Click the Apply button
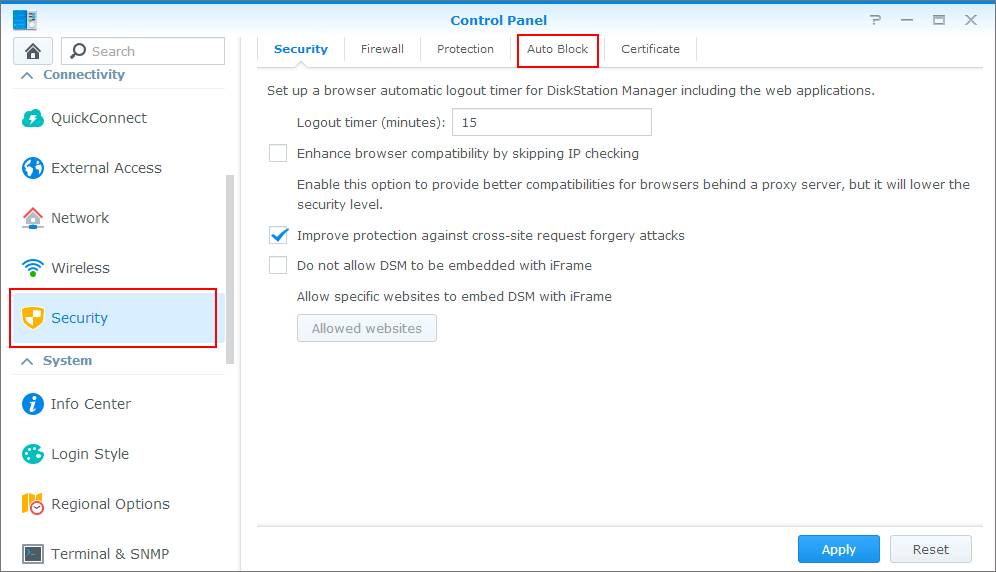This screenshot has width=996, height=572. tap(838, 549)
